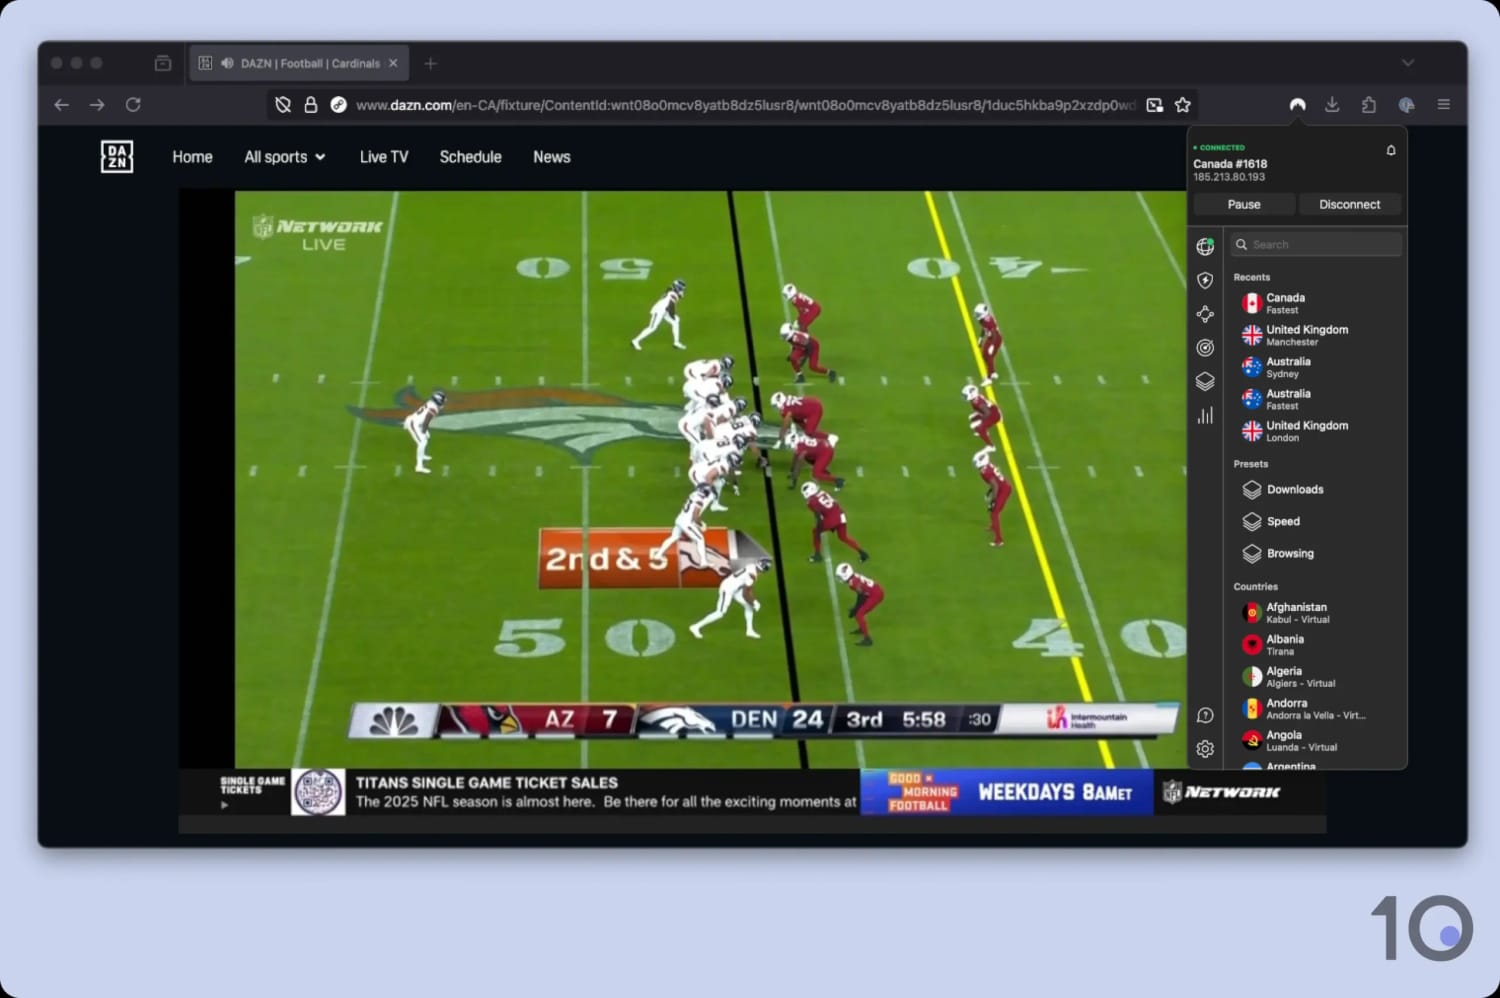Expand the All sports dropdown
The width and height of the screenshot is (1500, 998).
(x=285, y=157)
